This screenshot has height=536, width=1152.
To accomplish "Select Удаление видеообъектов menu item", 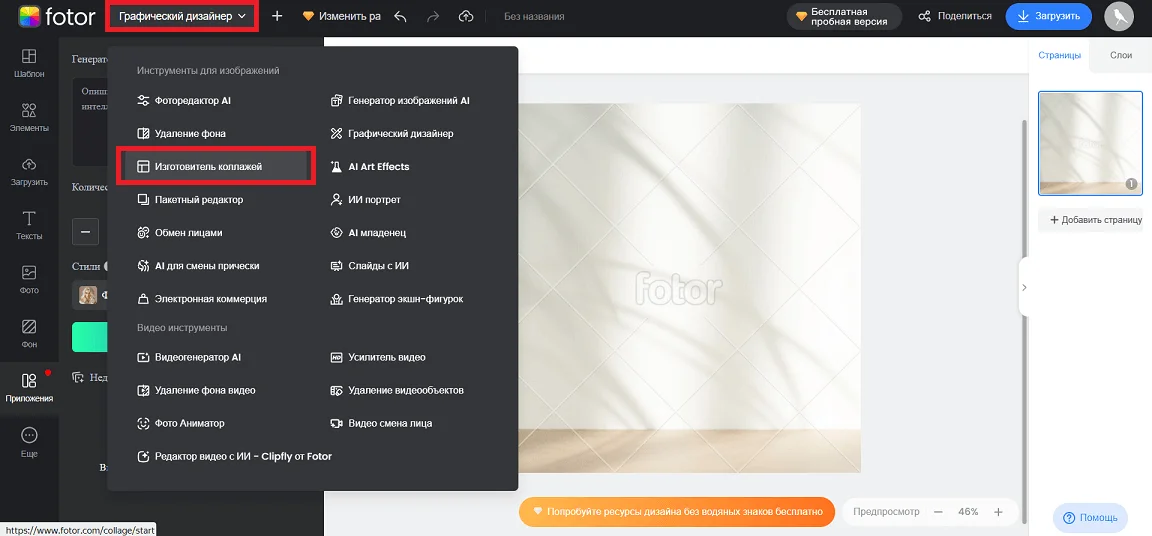I will click(x=397, y=391).
